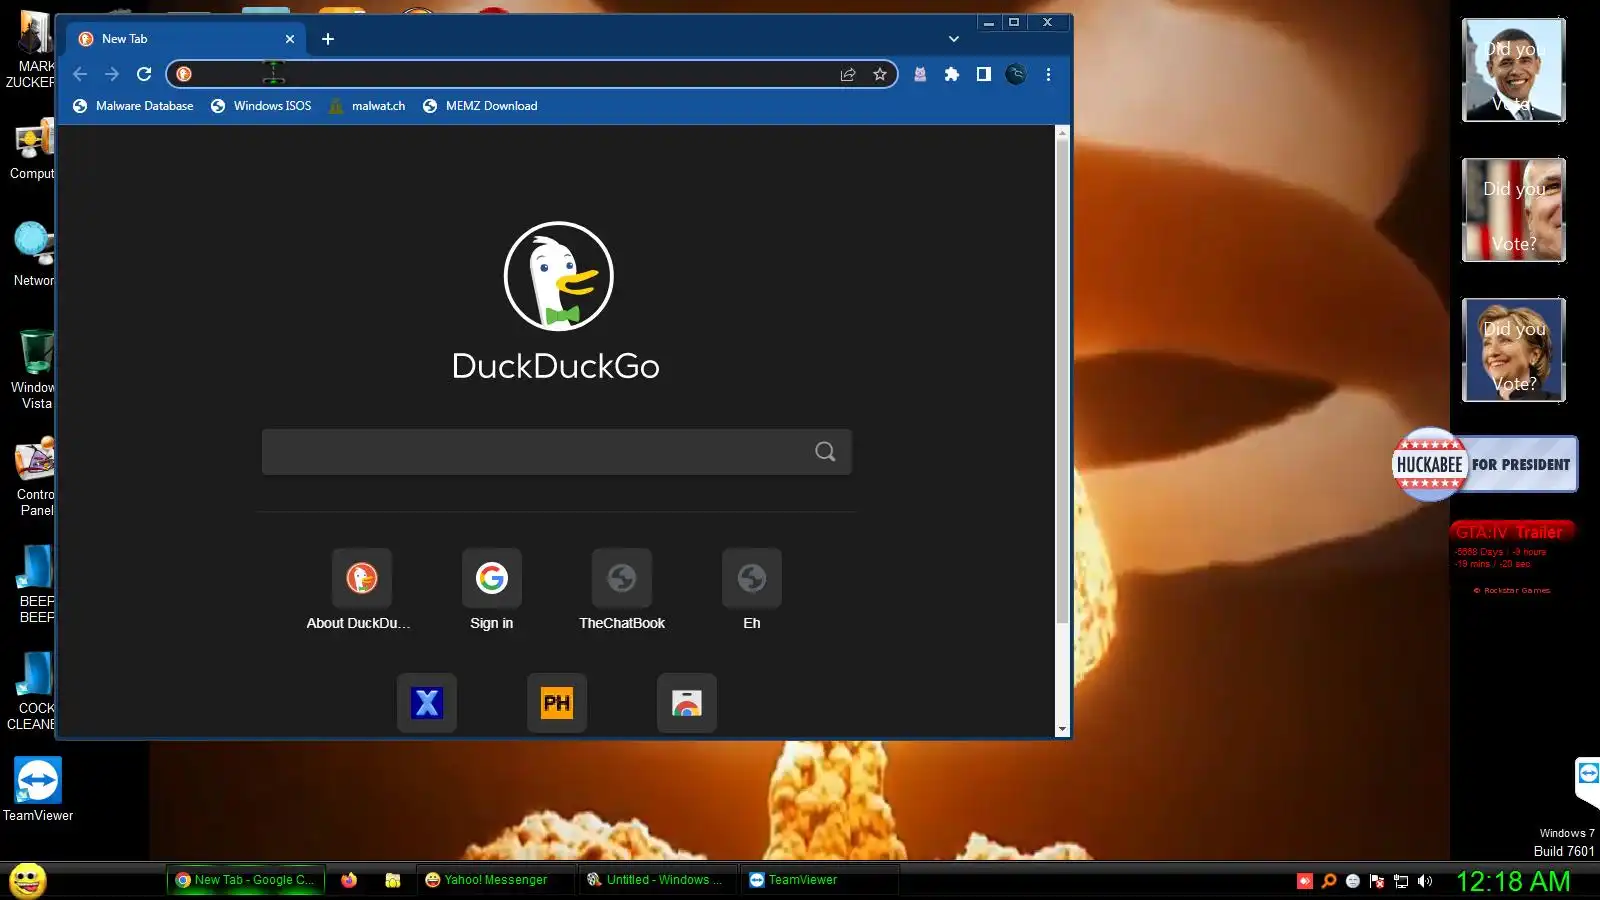Switch to New Tab - Google Chrome taskbar button
Viewport: 1600px width, 900px height.
tap(246, 880)
